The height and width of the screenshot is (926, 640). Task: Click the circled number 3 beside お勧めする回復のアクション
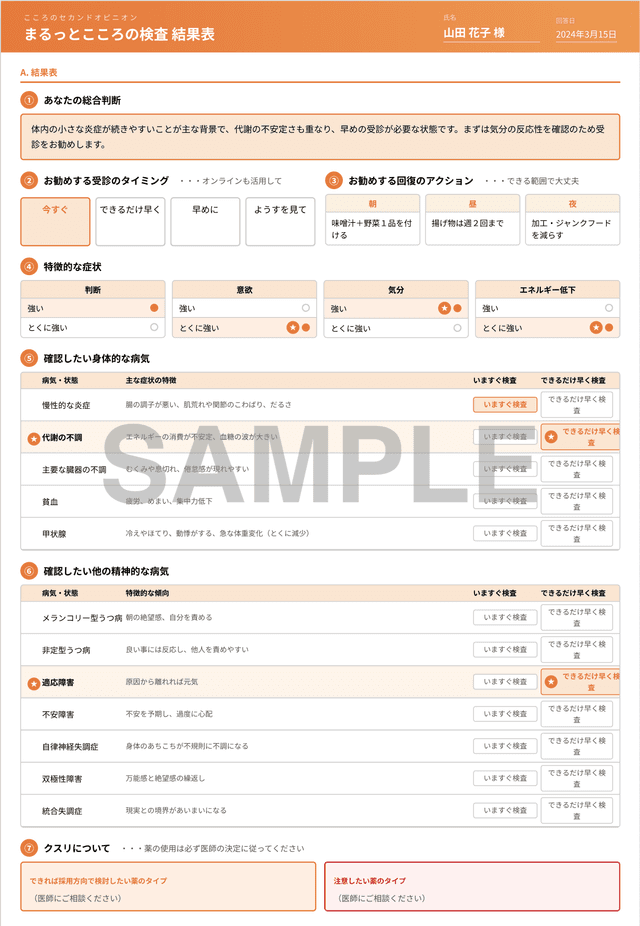[334, 180]
